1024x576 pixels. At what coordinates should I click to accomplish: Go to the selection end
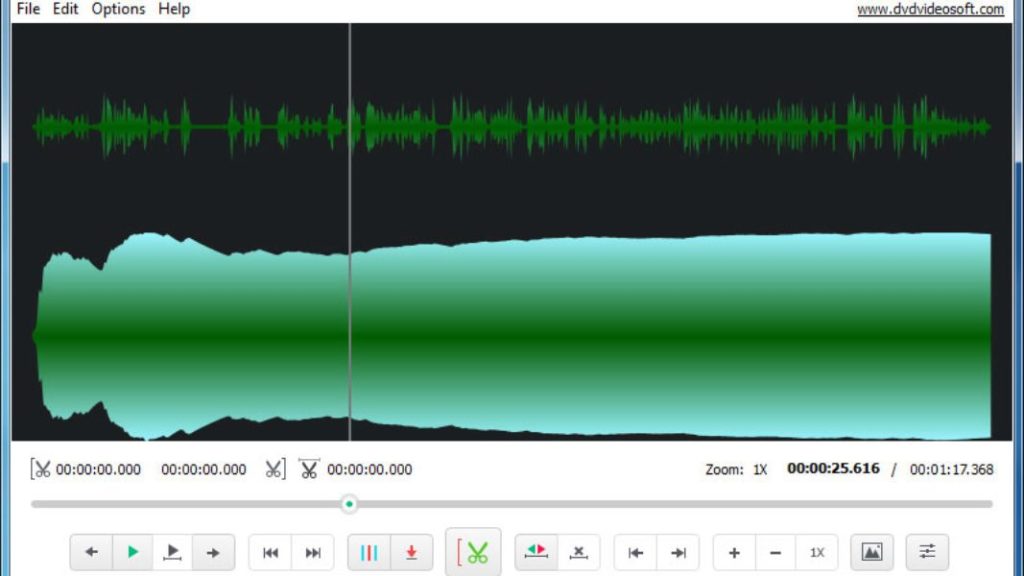(x=678, y=552)
